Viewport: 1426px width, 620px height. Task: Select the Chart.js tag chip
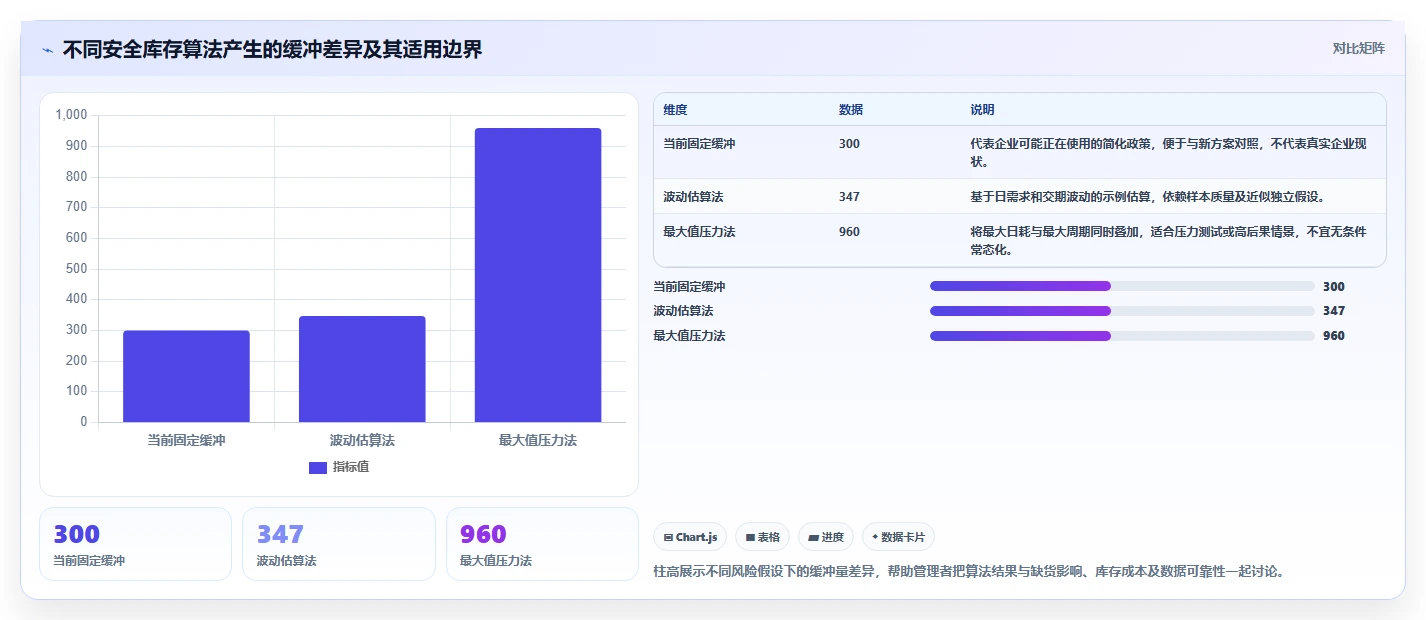(690, 537)
